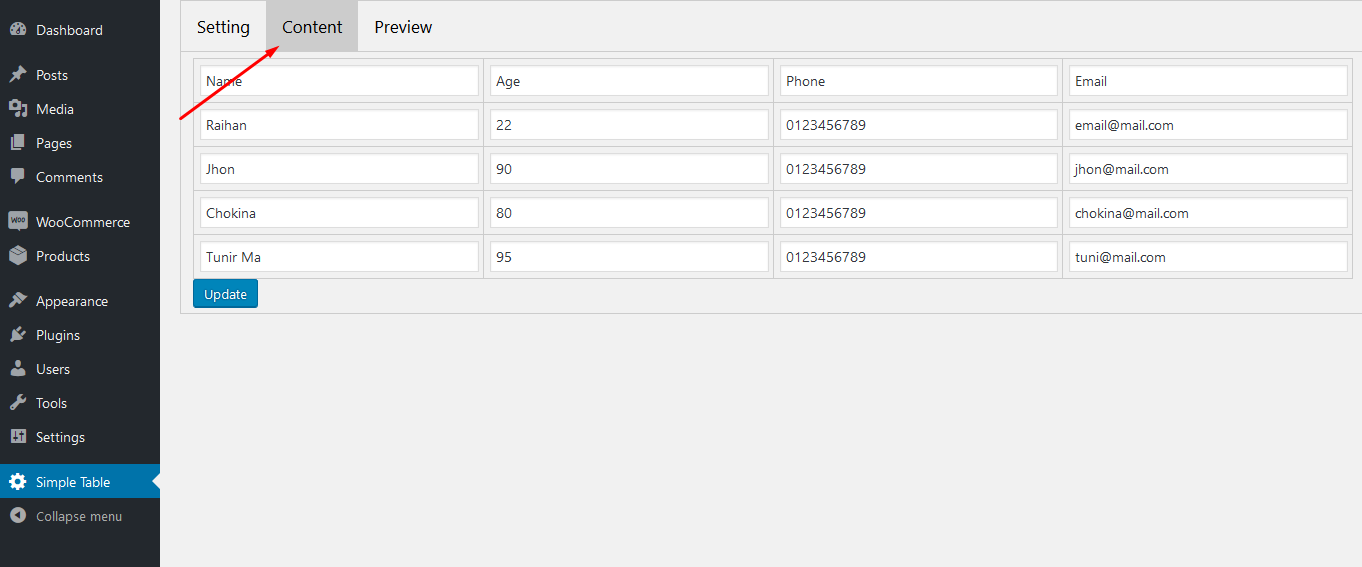The height and width of the screenshot is (567, 1362).
Task: Click the Settings sliders icon
Action: pyautogui.click(x=18, y=437)
